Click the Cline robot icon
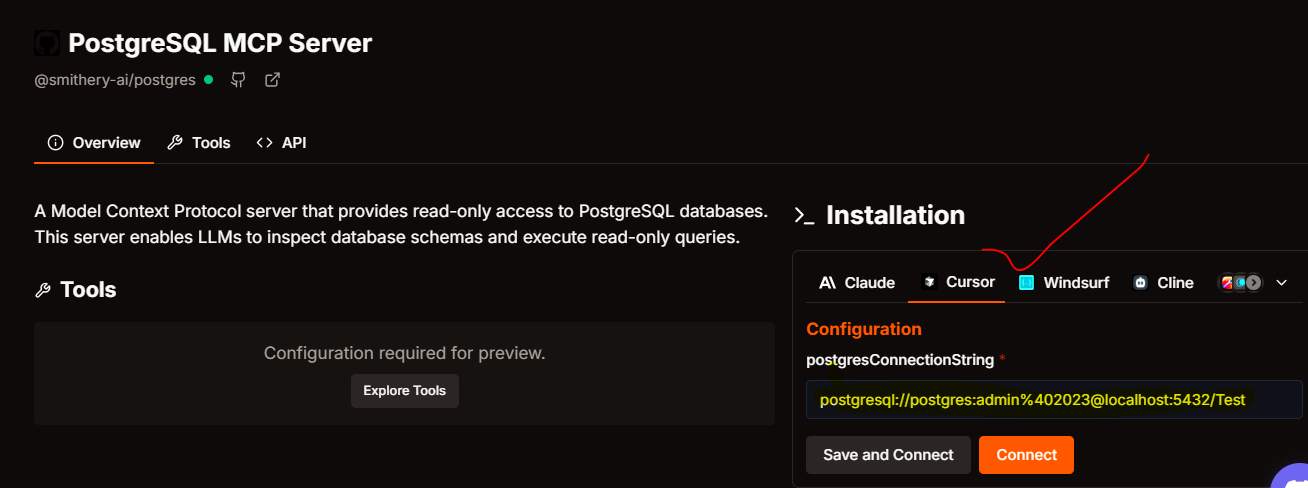 pos(1140,283)
